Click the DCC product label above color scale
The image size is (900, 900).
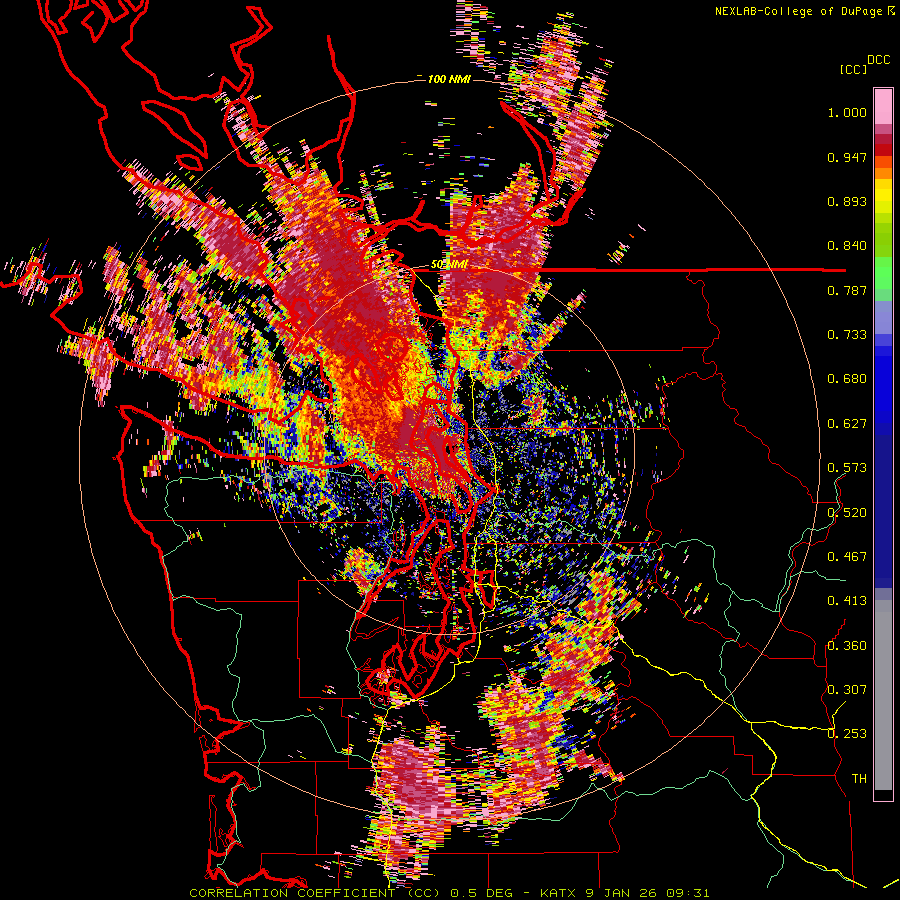[878, 60]
